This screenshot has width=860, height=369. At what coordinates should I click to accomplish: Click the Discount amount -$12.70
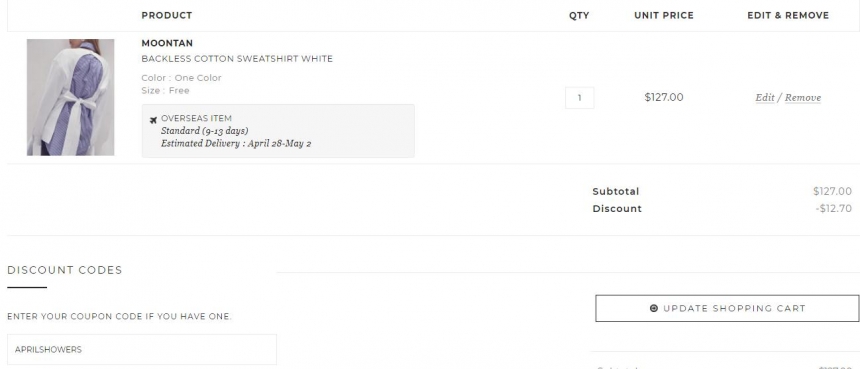point(834,208)
